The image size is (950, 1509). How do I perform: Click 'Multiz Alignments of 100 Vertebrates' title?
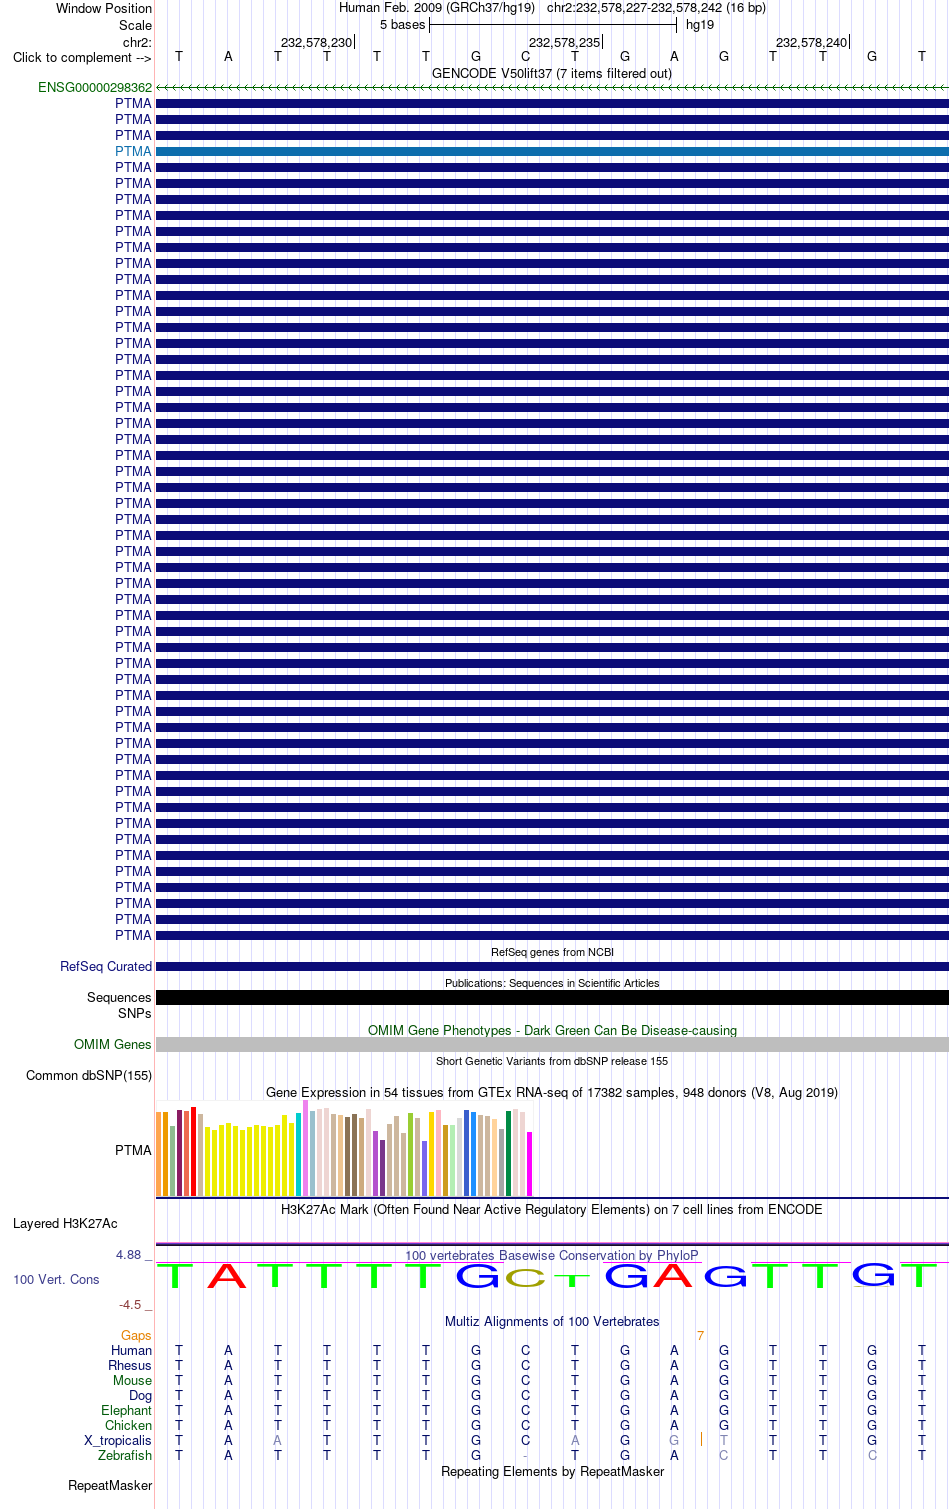552,1321
